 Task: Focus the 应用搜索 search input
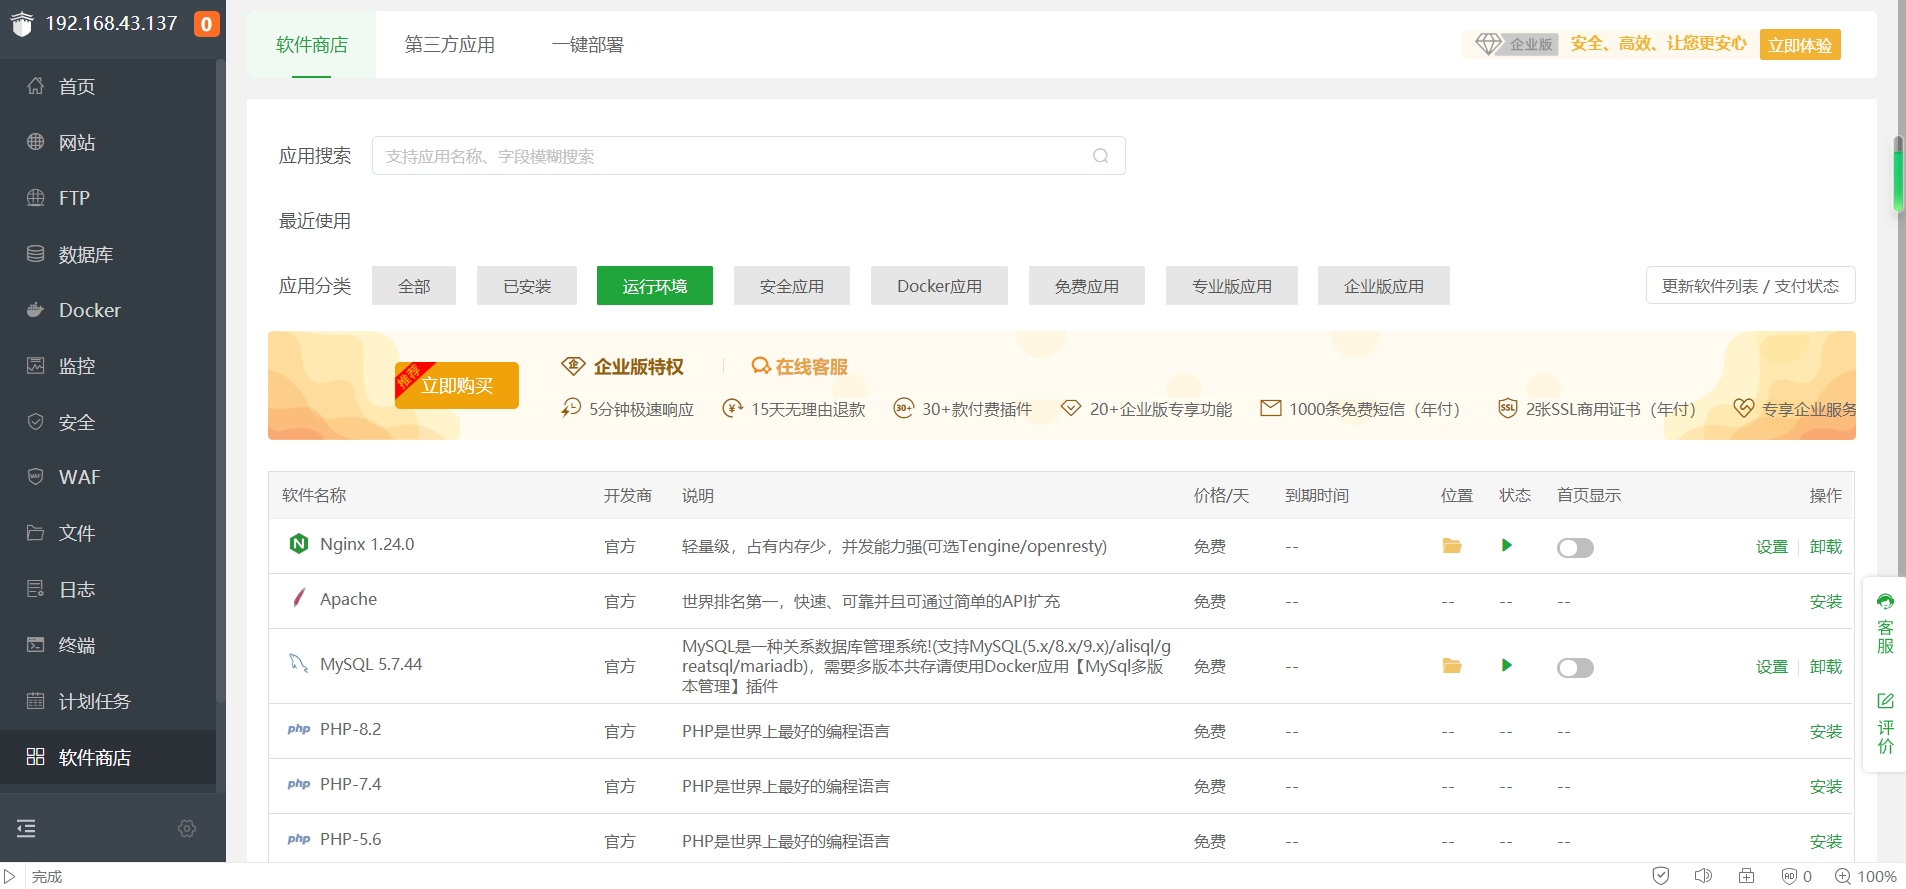pyautogui.click(x=749, y=156)
